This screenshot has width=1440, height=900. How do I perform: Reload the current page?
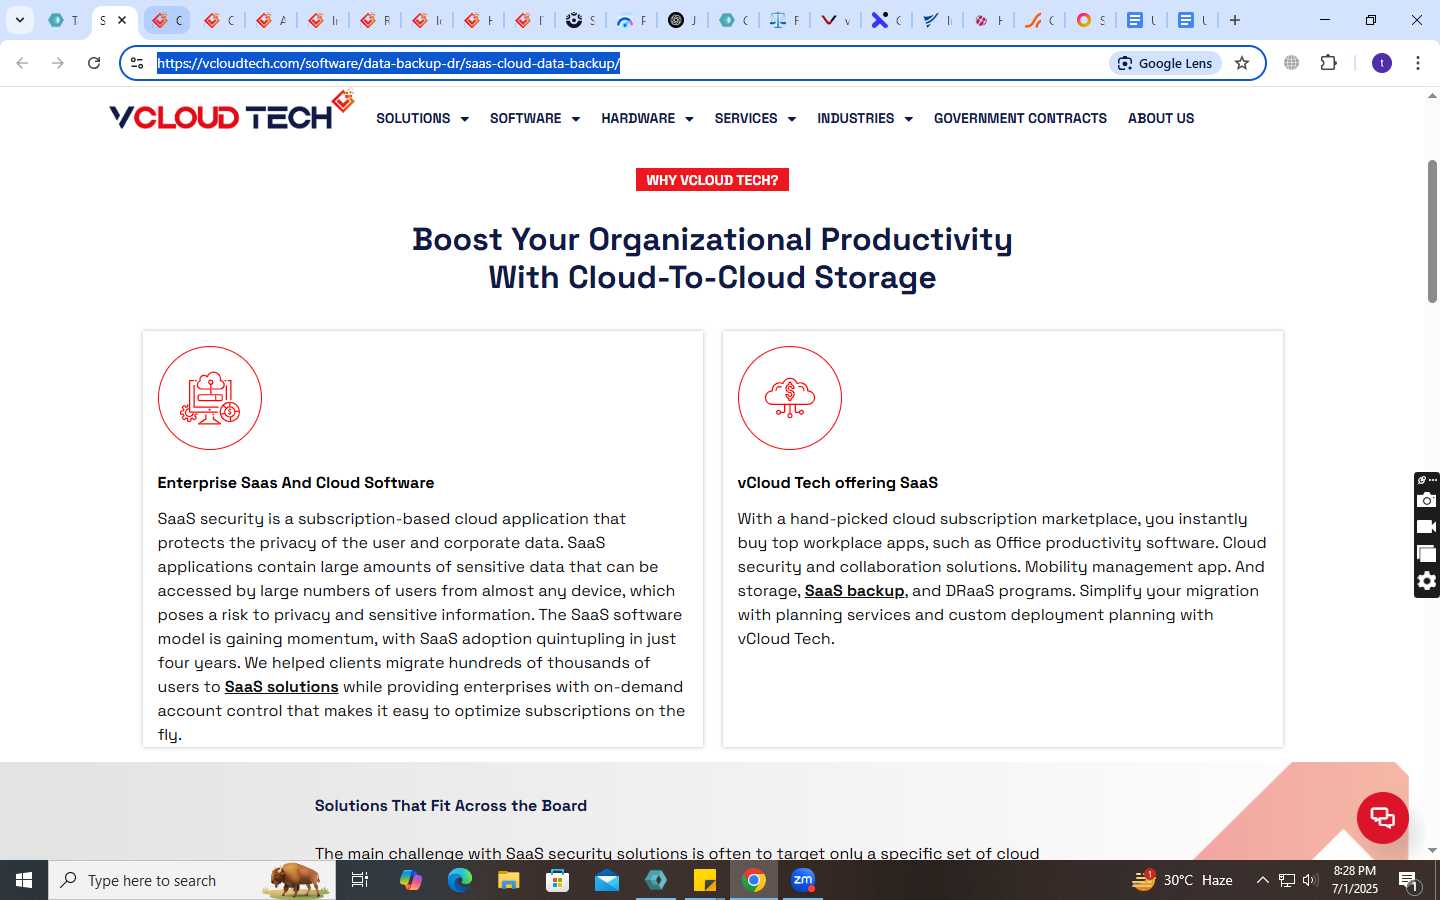[x=94, y=63]
